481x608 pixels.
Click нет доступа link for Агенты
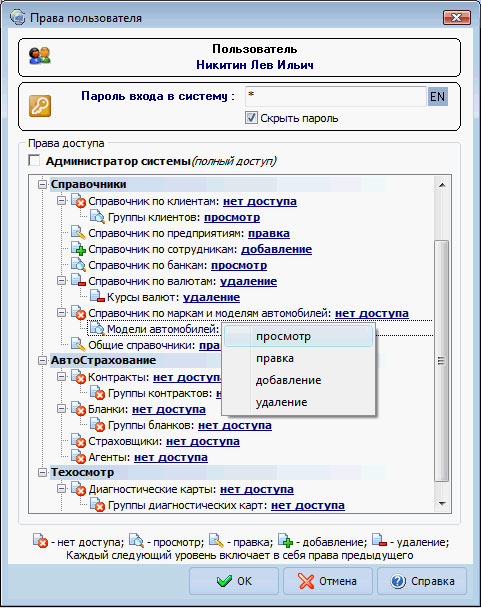click(171, 458)
